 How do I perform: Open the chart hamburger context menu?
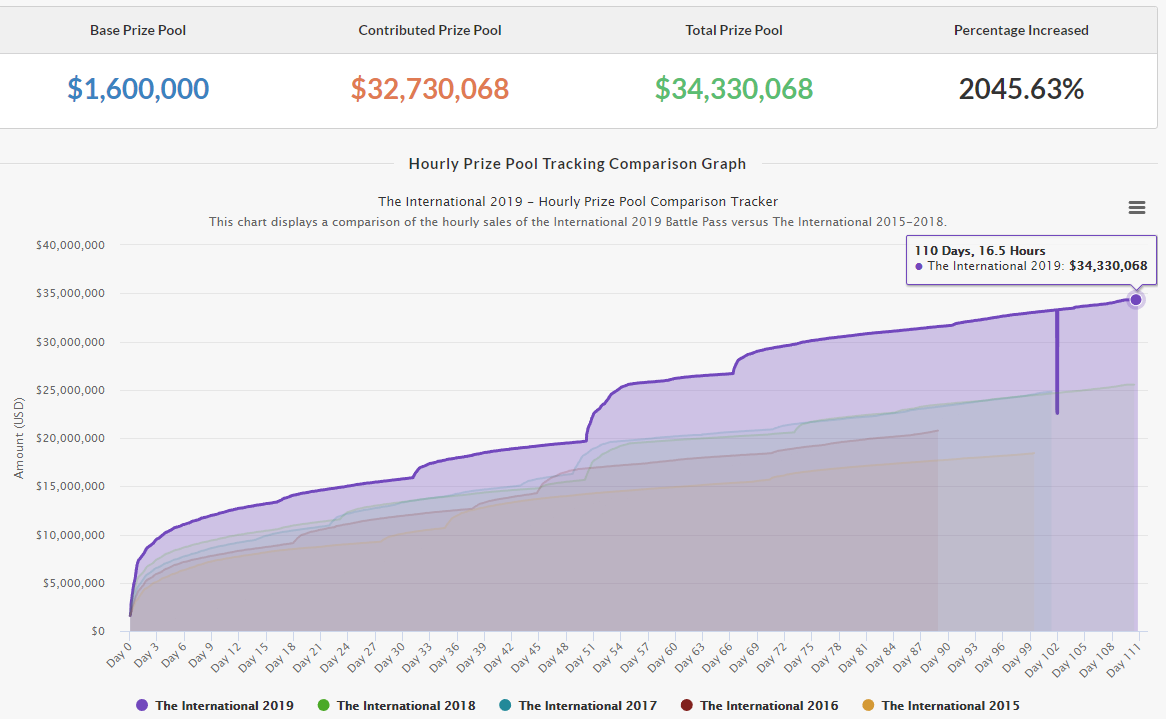point(1136,207)
